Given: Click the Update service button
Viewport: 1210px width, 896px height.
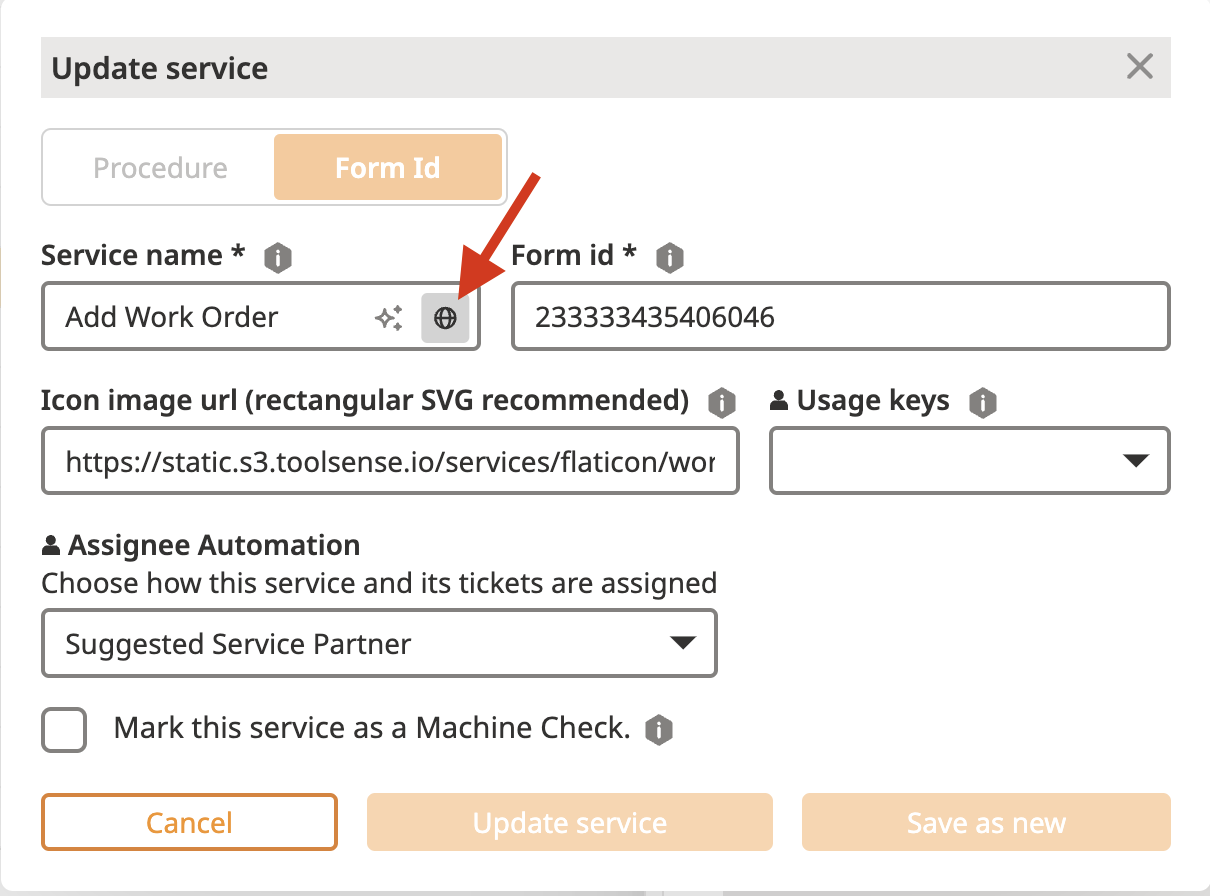Looking at the screenshot, I should [x=569, y=822].
